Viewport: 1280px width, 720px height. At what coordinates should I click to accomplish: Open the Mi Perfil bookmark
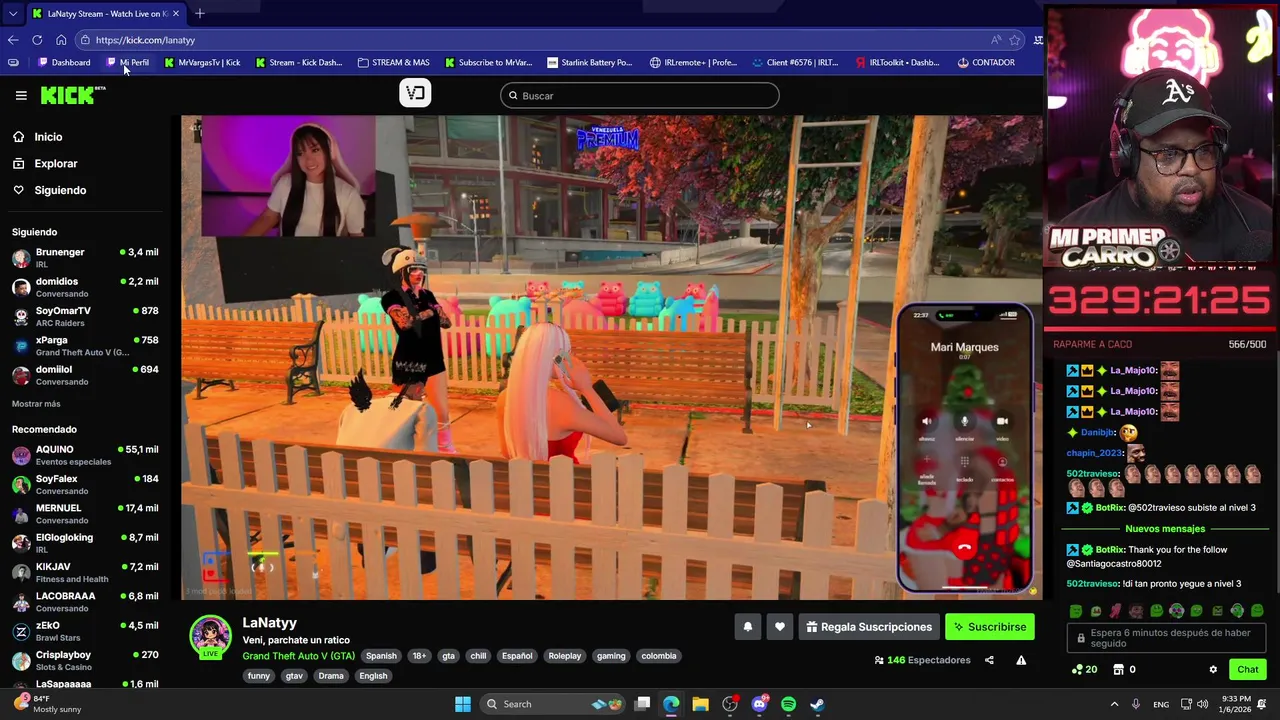point(128,62)
